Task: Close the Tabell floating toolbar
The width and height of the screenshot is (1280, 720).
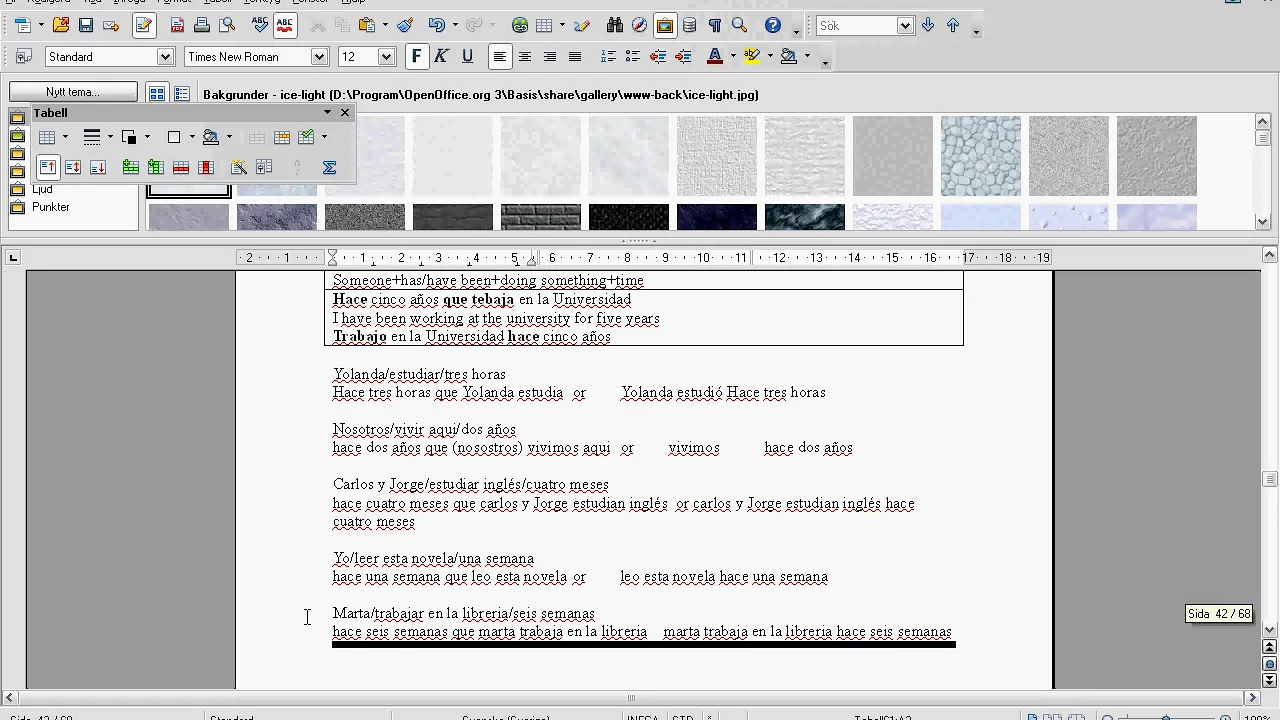Action: pyautogui.click(x=345, y=113)
